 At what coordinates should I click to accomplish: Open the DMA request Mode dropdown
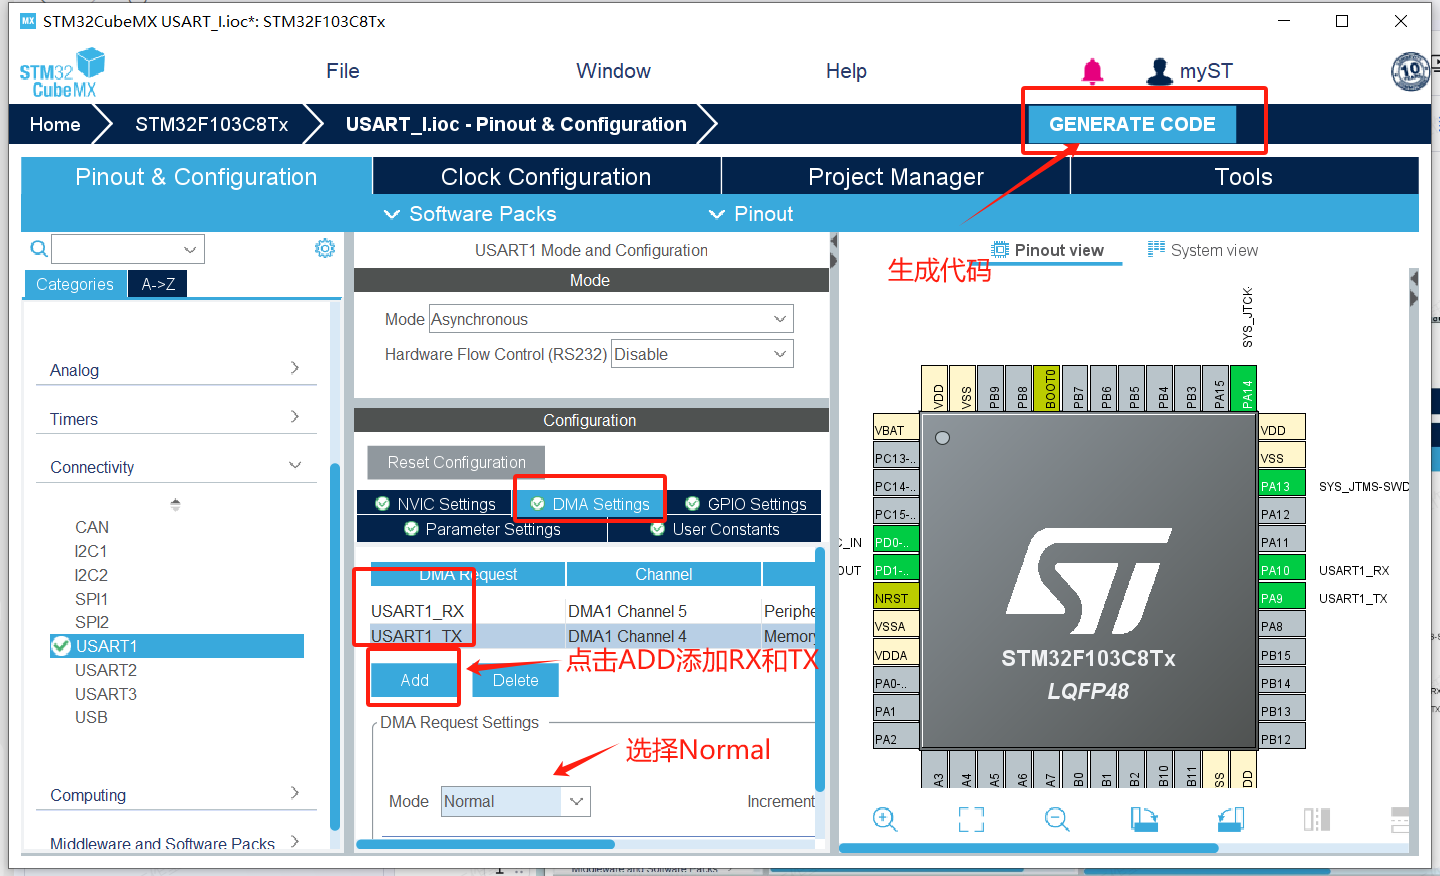[x=516, y=801]
